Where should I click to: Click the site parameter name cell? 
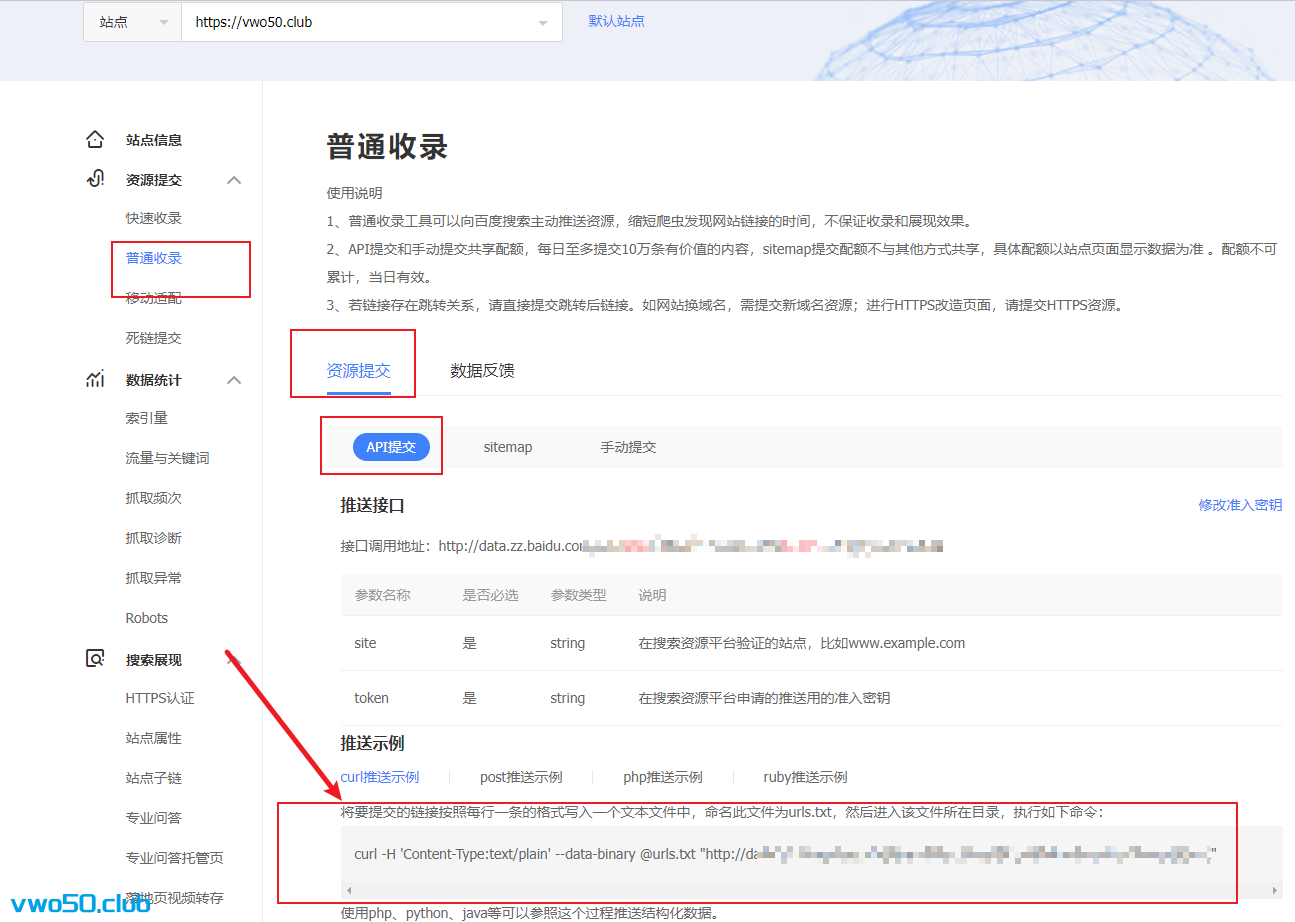click(366, 643)
